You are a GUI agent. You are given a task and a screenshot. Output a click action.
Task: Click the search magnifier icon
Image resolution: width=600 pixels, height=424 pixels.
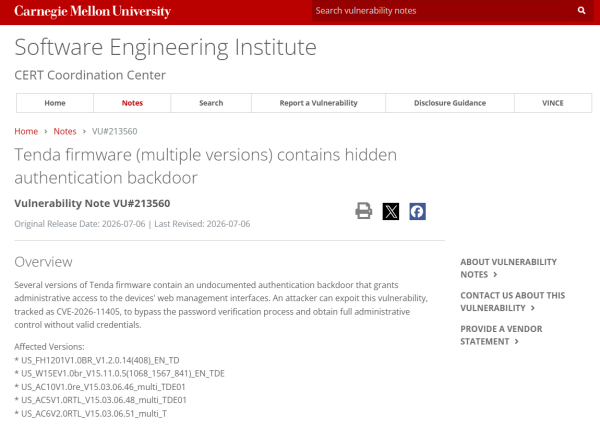pyautogui.click(x=581, y=11)
